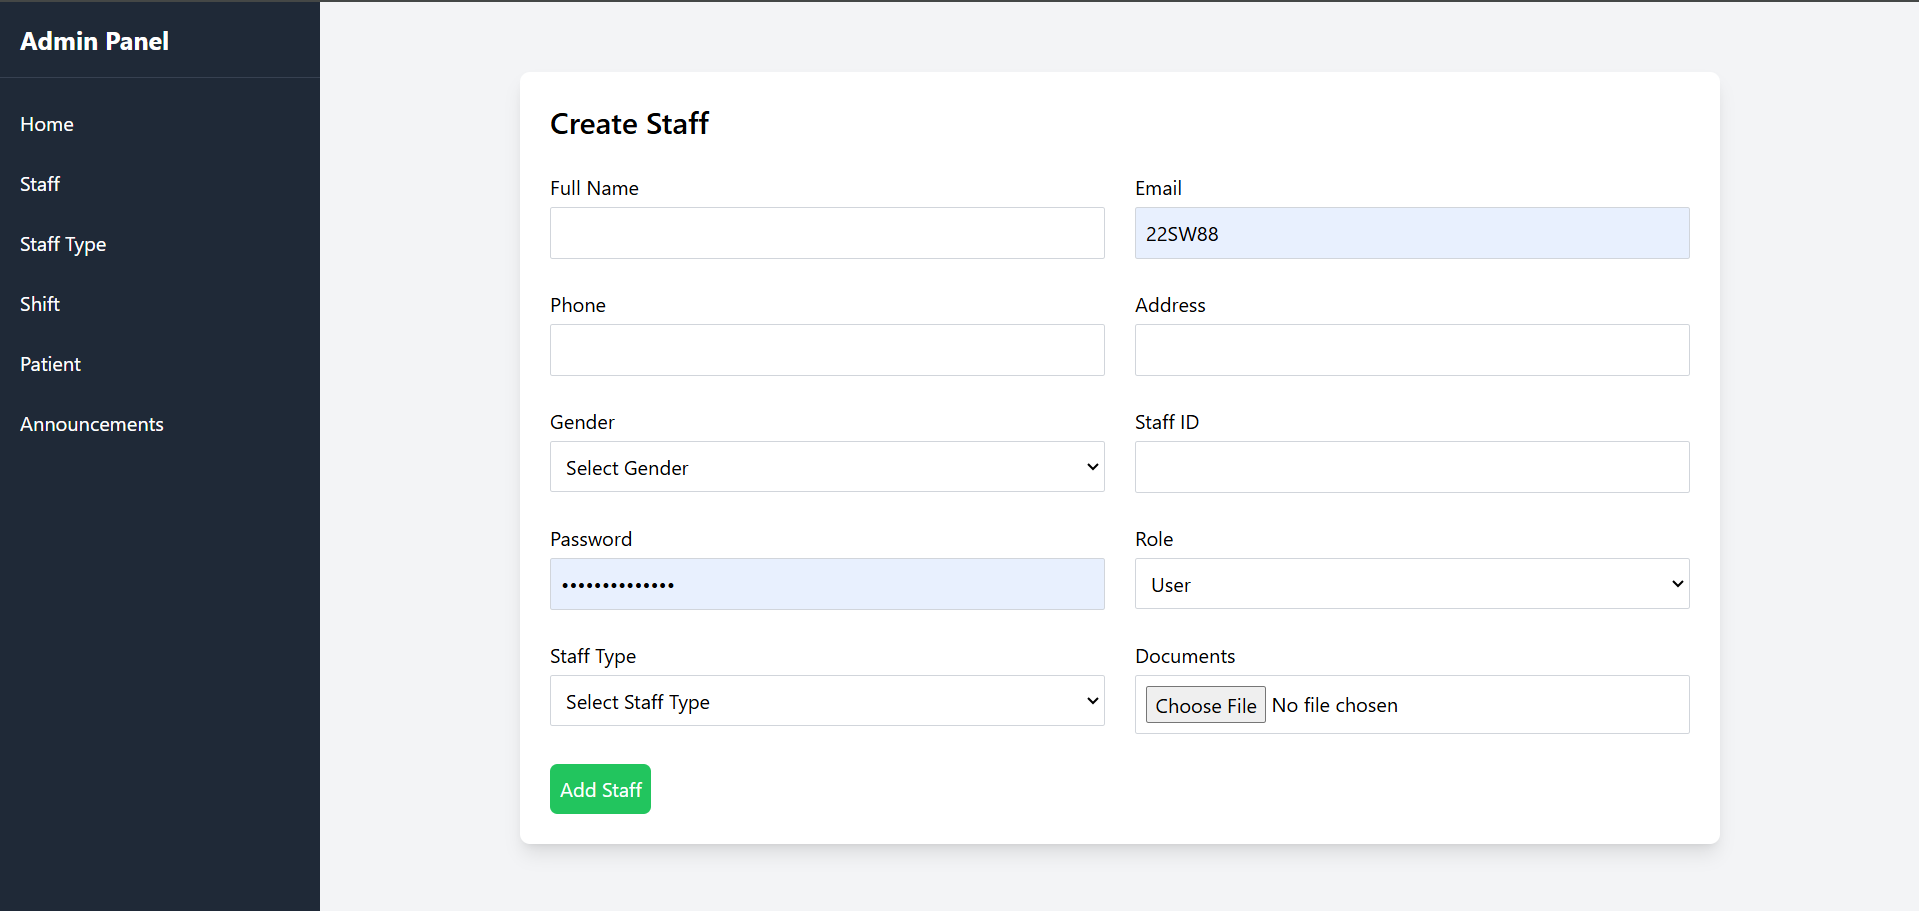Select the Staff ID input box
This screenshot has width=1919, height=911.
coord(1411,467)
